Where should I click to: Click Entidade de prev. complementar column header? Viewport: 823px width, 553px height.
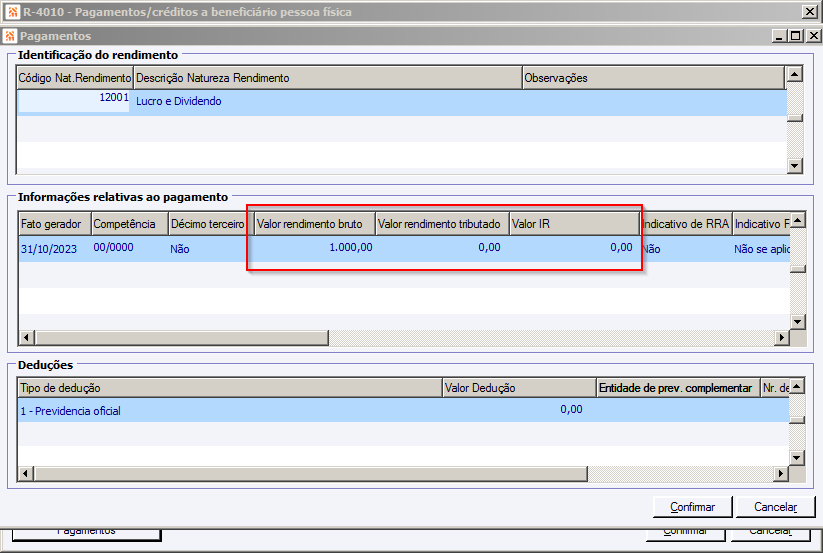678,388
